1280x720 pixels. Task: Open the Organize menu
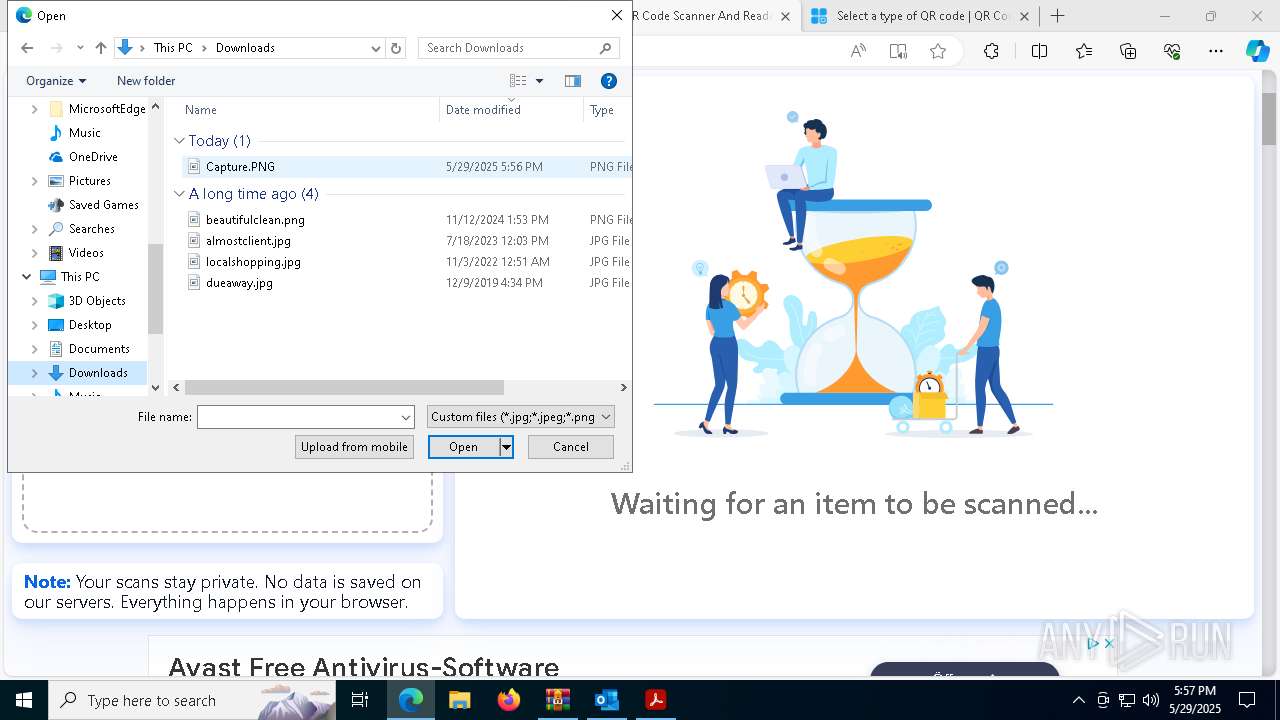[56, 81]
